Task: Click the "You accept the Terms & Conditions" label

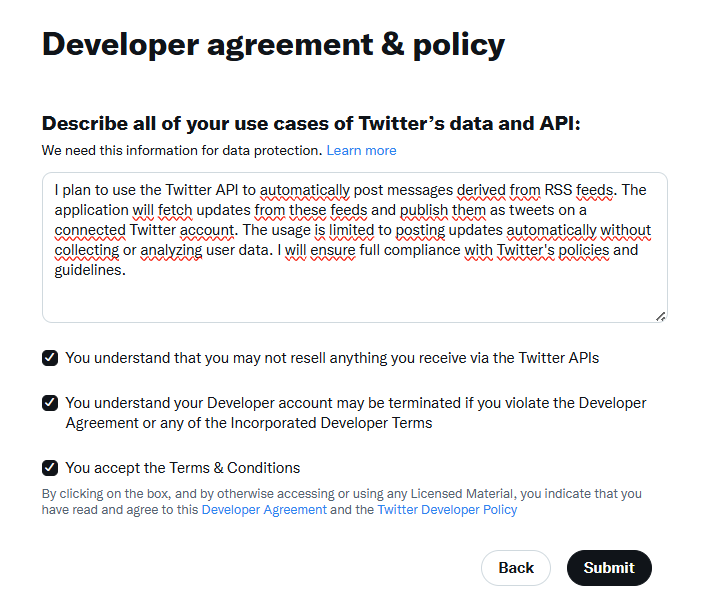Action: point(183,468)
